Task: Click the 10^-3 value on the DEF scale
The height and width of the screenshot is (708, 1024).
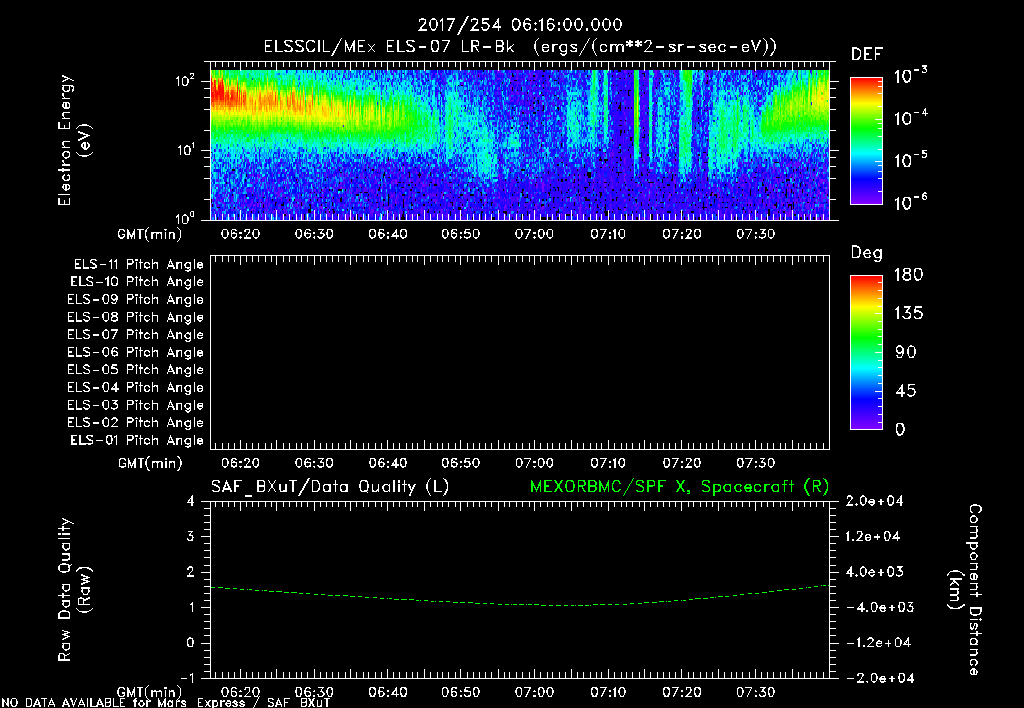Action: 910,76
